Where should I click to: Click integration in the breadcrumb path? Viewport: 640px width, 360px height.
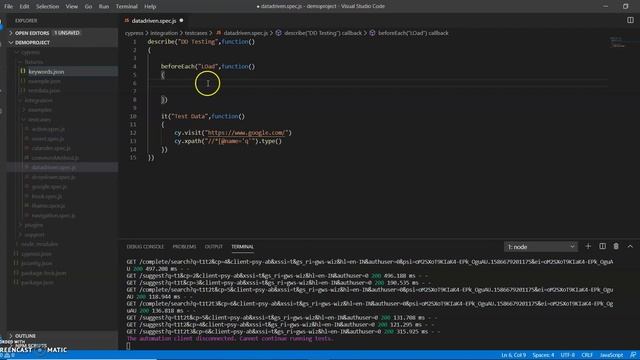(164, 33)
